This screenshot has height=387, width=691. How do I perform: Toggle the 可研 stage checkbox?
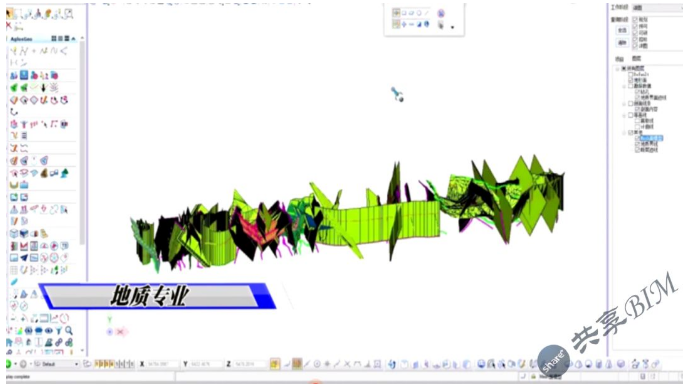(635, 33)
